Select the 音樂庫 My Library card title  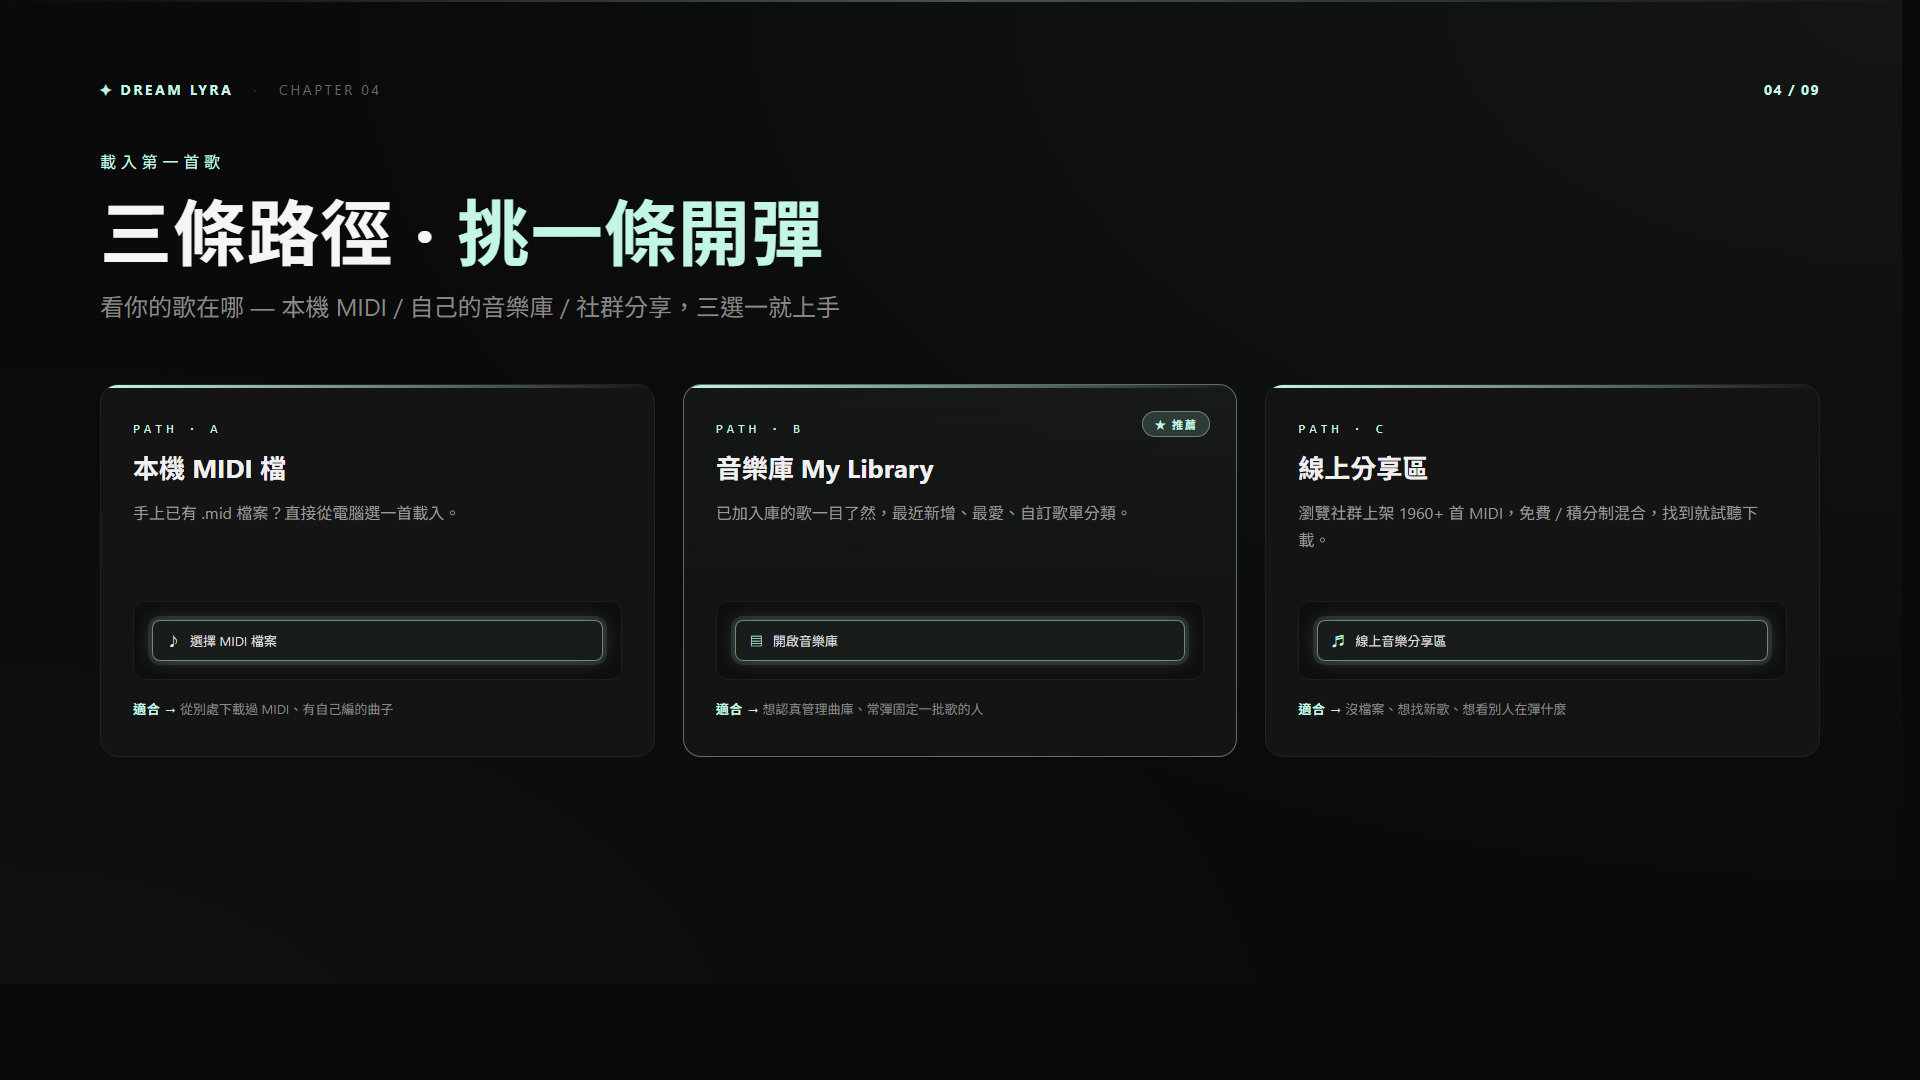[x=824, y=469]
